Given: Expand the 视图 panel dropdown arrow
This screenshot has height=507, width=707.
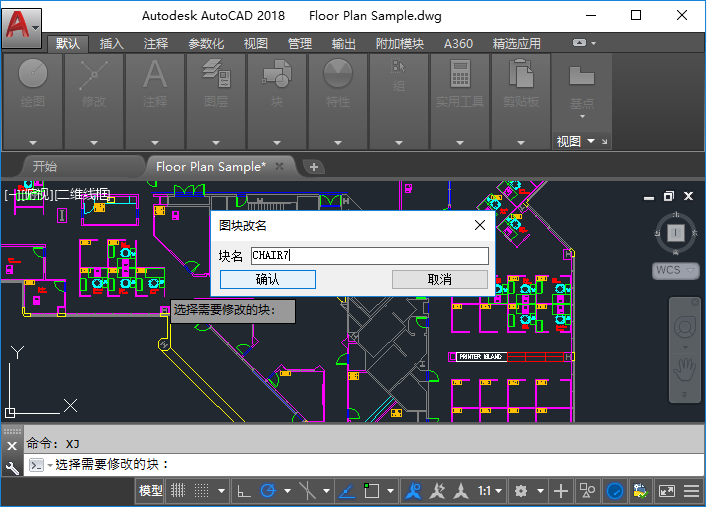Looking at the screenshot, I should (591, 141).
